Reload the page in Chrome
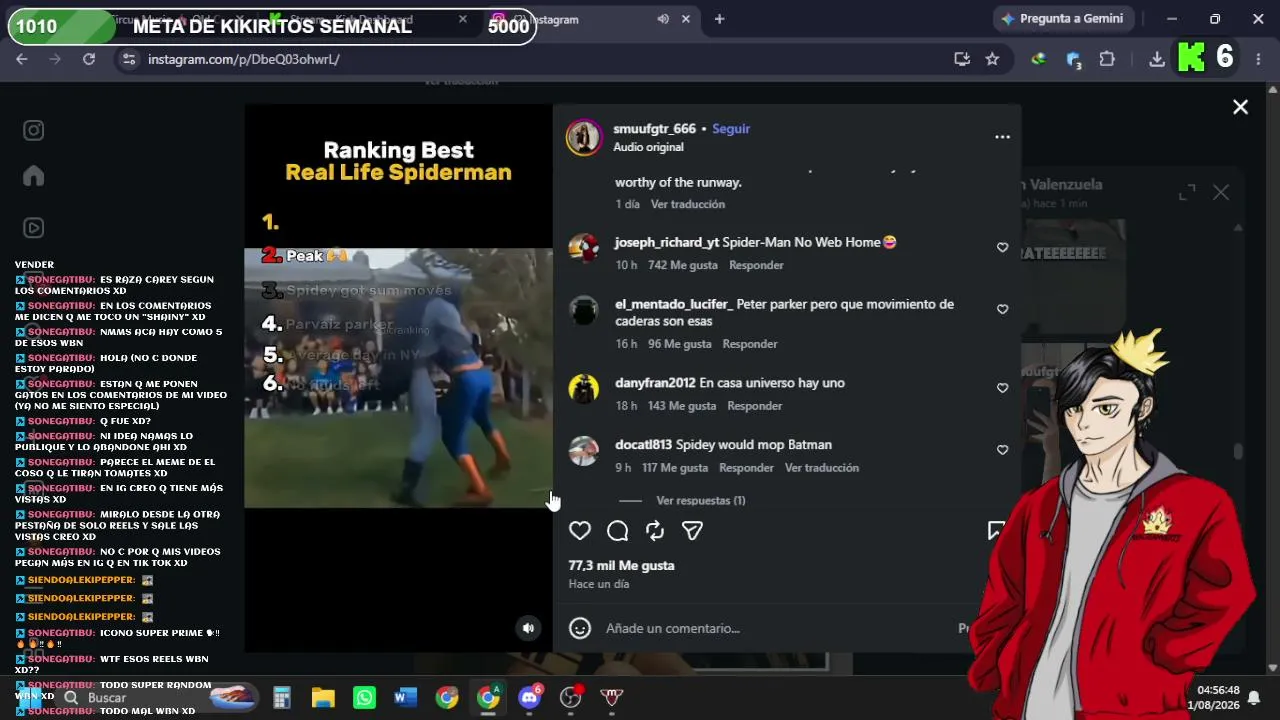Viewport: 1280px width, 720px height. click(89, 59)
